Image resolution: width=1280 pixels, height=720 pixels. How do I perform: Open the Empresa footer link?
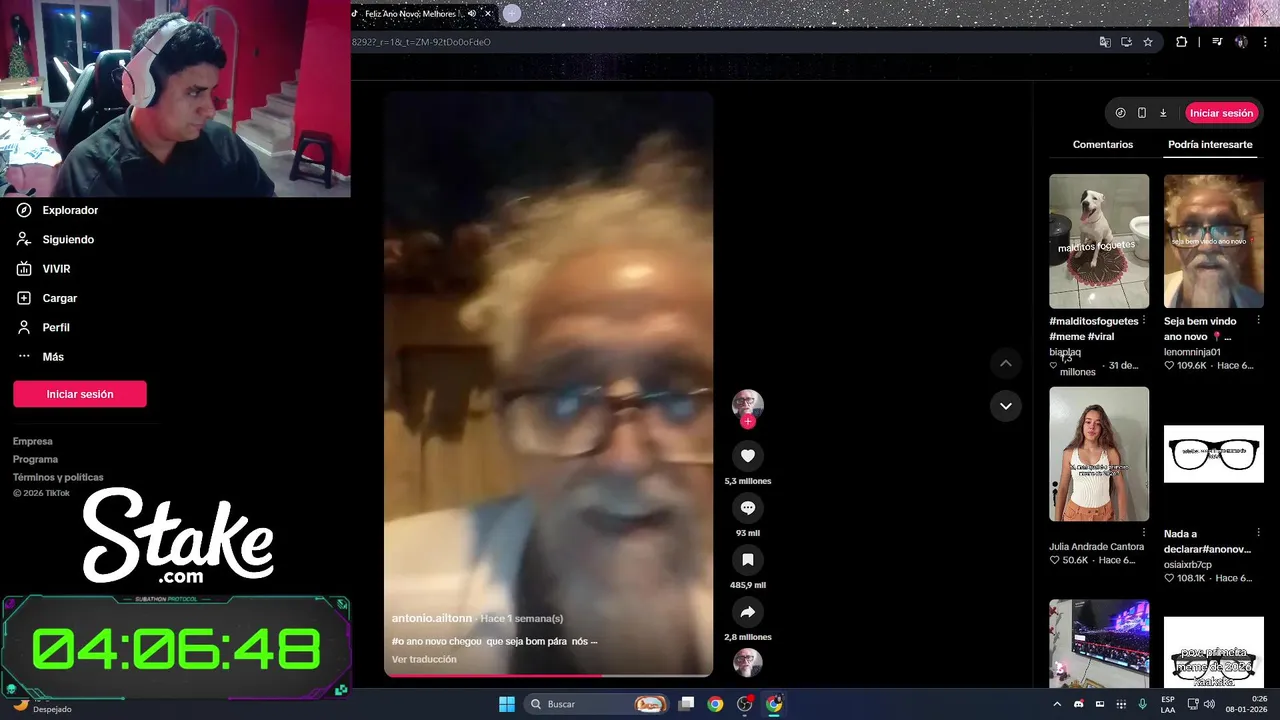pos(33,441)
